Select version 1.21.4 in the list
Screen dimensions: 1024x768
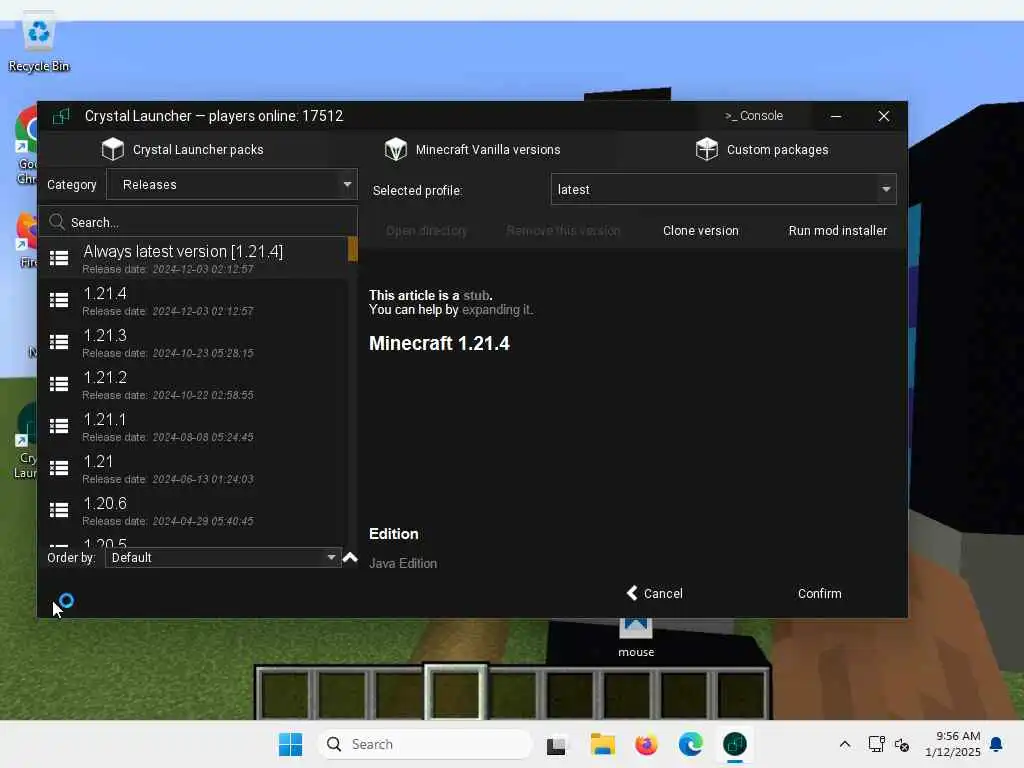tap(193, 300)
